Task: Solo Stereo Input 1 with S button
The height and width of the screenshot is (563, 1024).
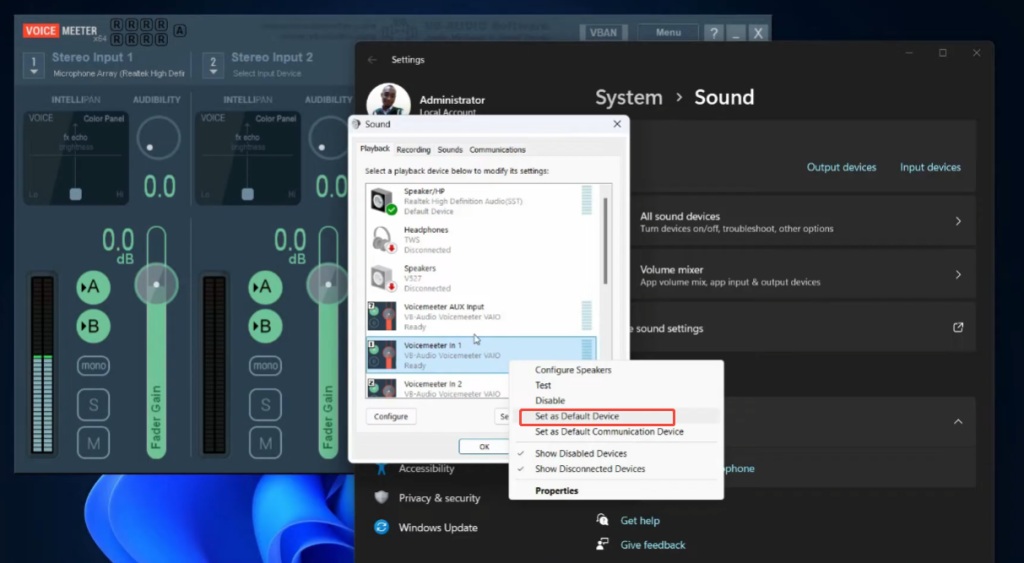Action: 93,405
